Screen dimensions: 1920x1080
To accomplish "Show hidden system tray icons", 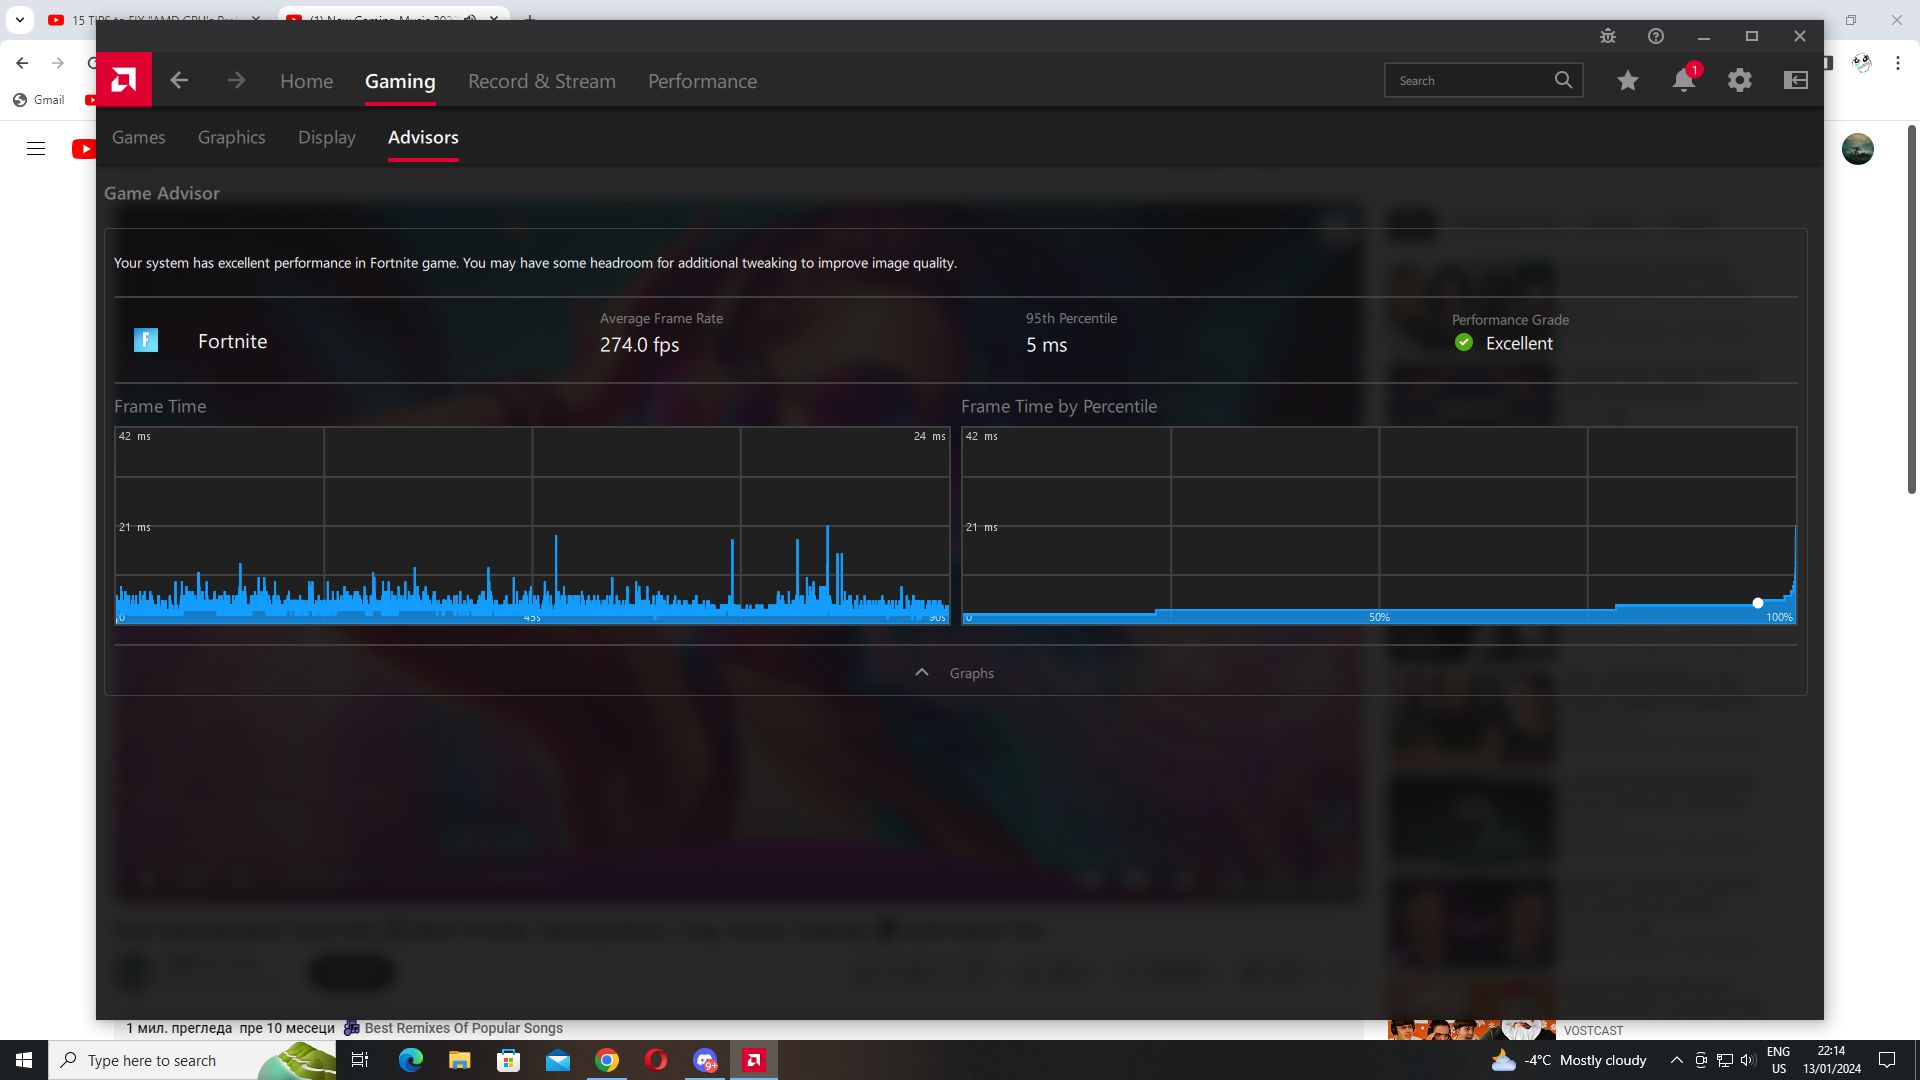I will (x=1677, y=1060).
